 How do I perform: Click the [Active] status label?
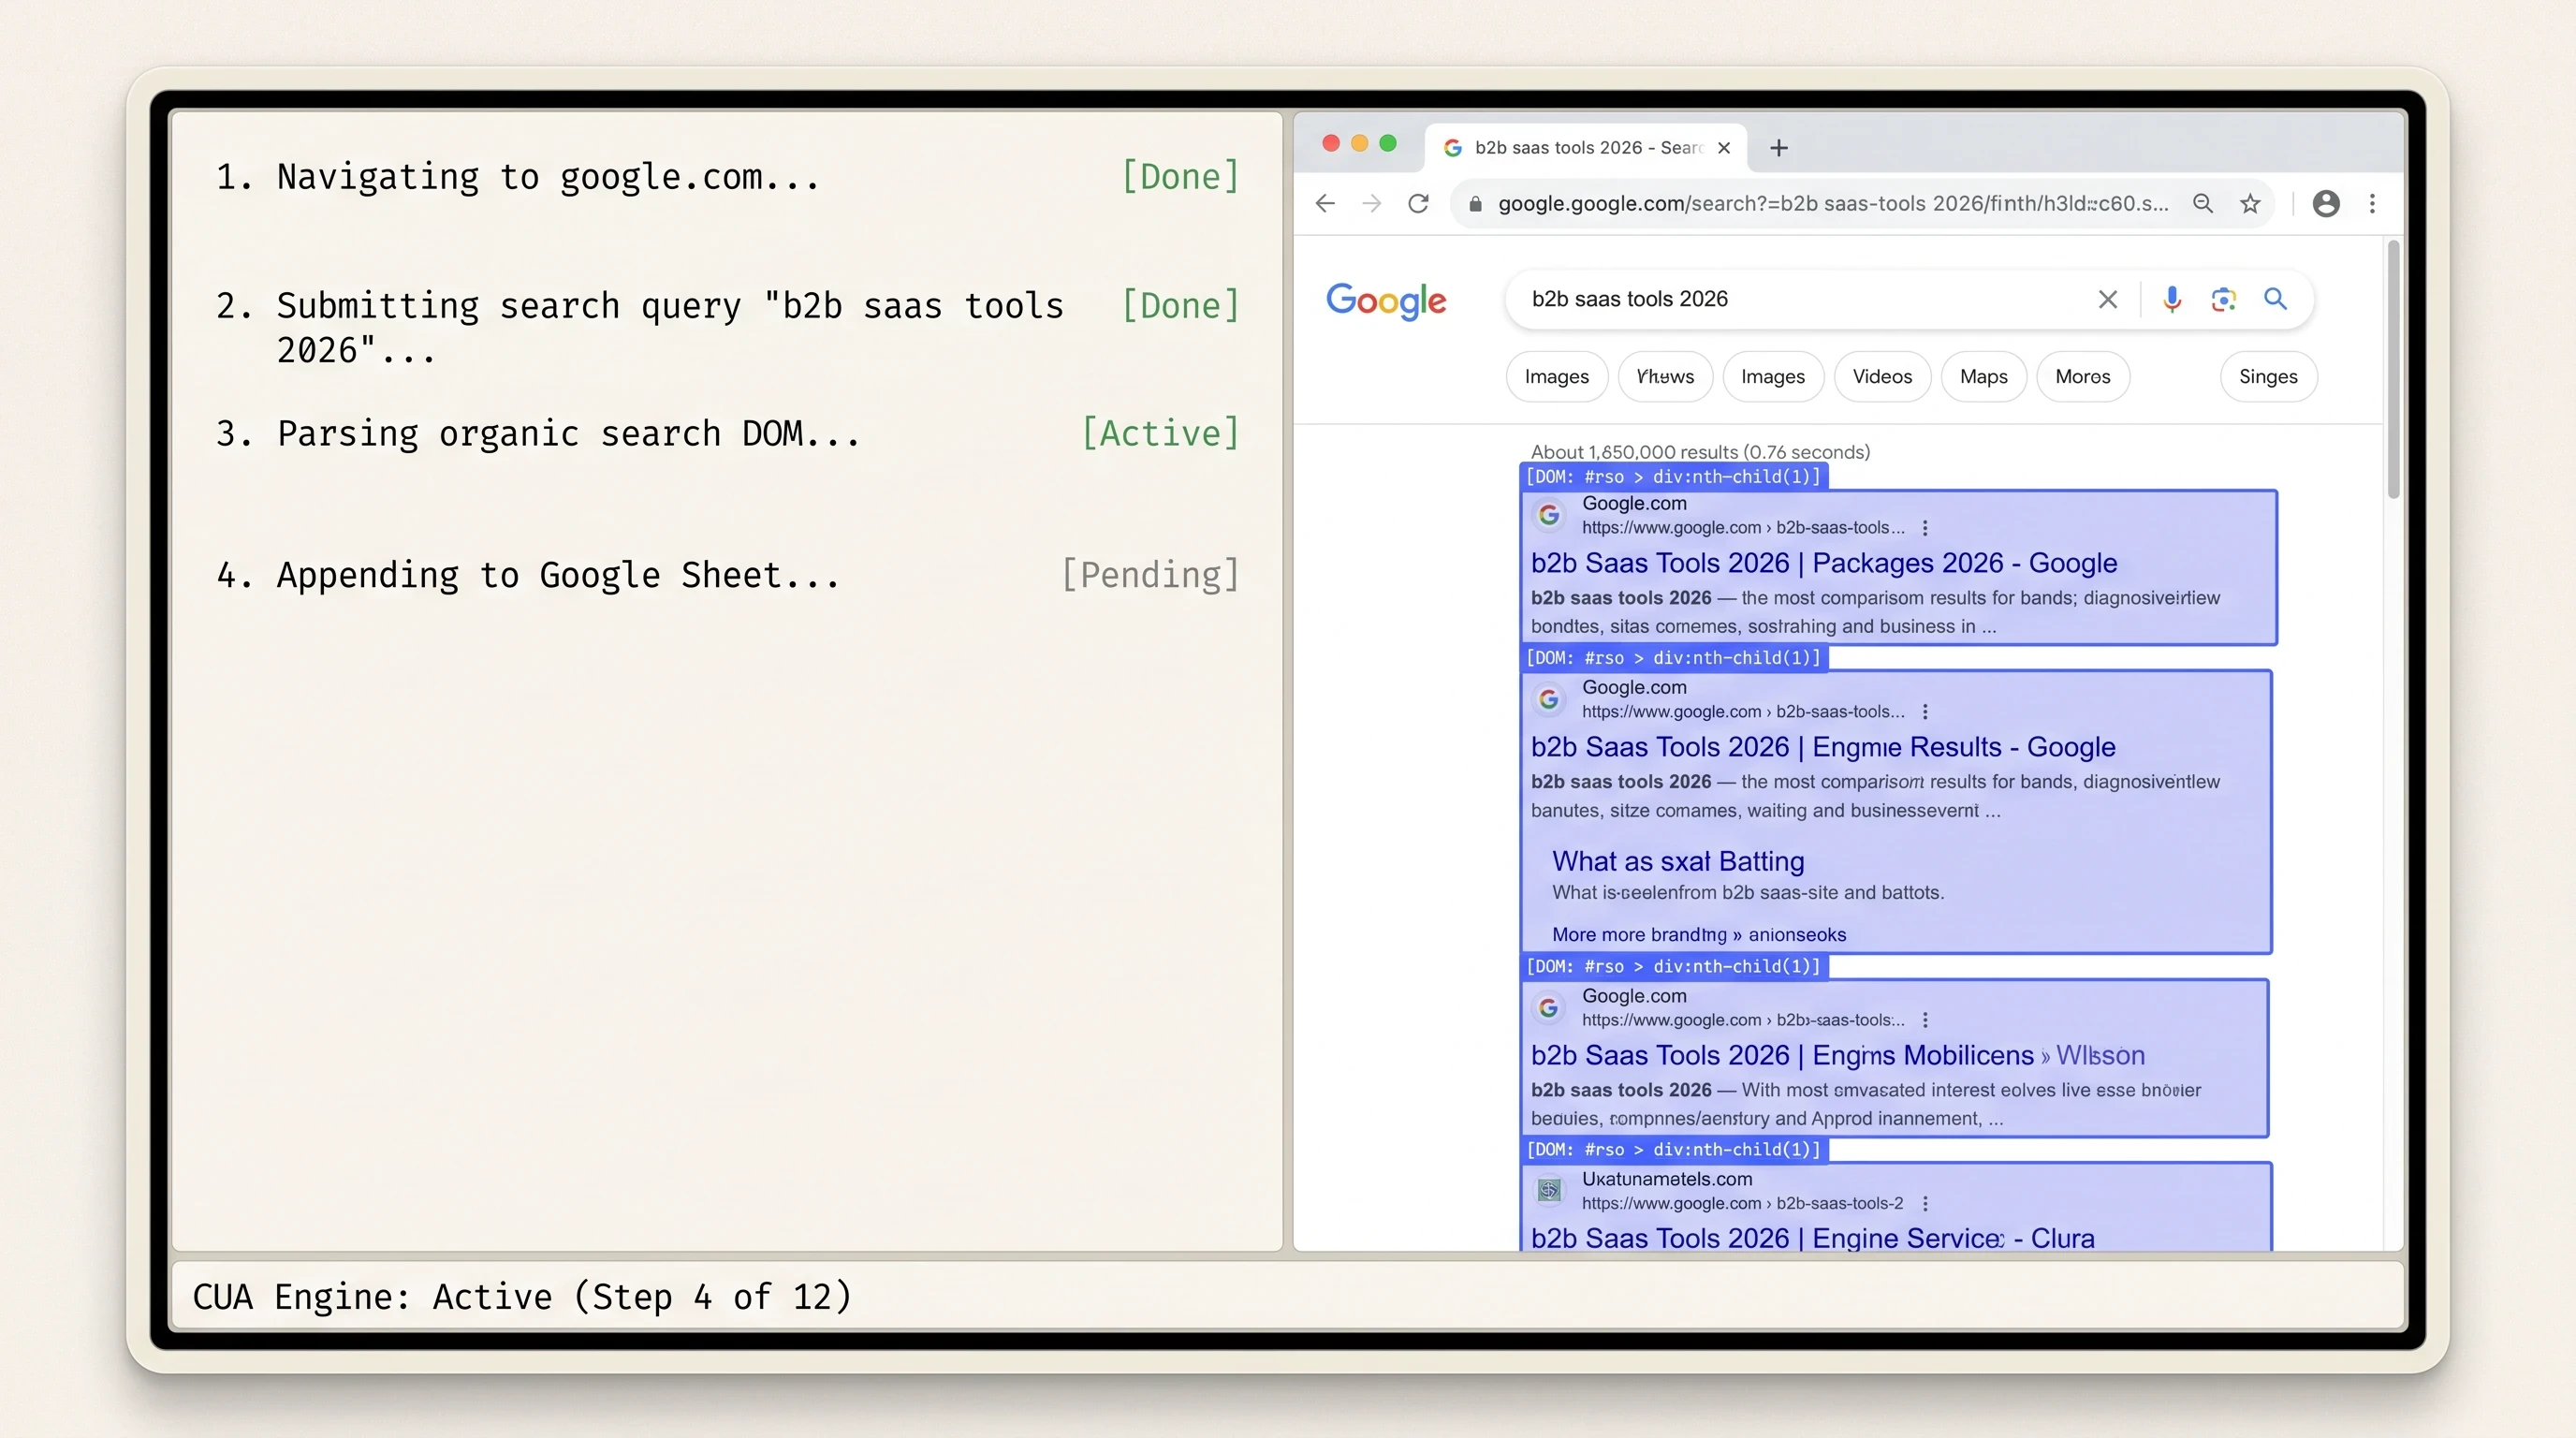click(x=1160, y=434)
